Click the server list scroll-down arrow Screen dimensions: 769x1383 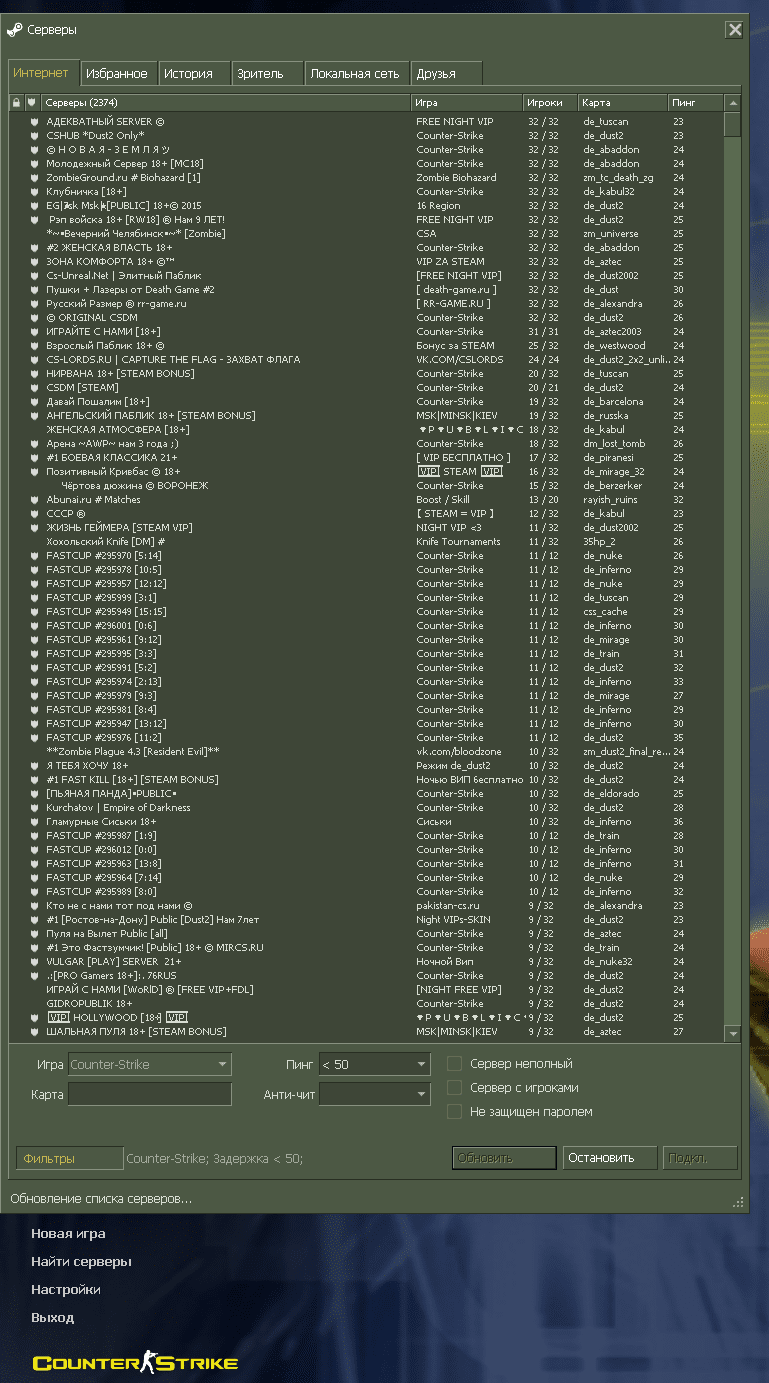(x=733, y=1033)
